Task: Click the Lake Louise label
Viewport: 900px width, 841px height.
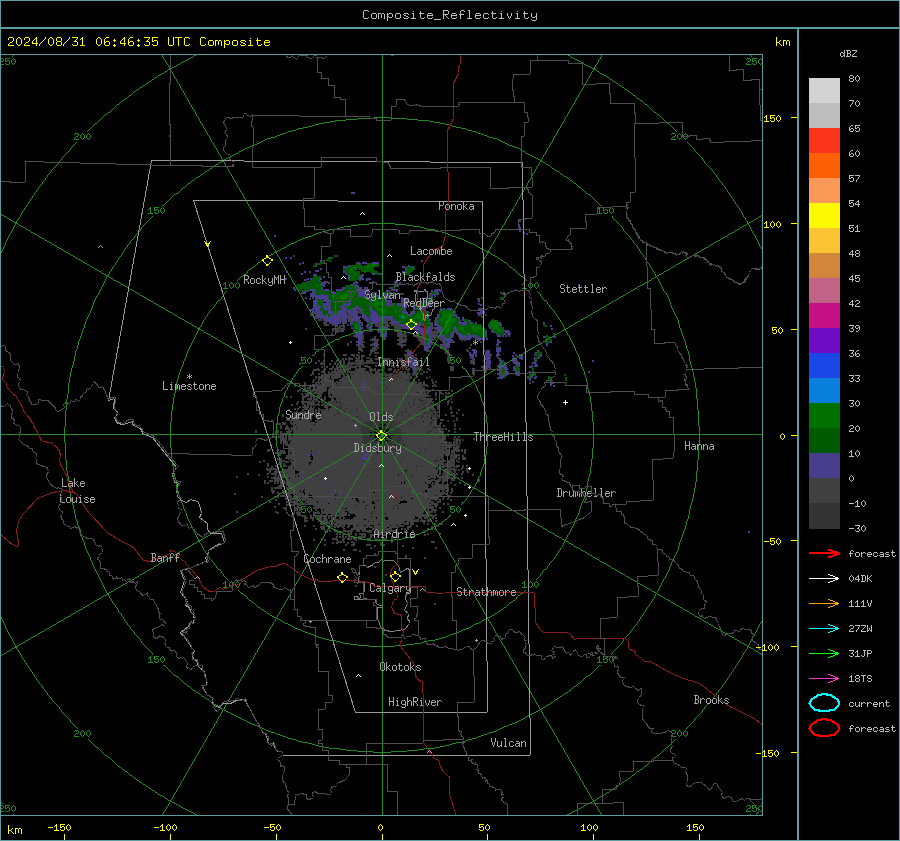Action: 77,491
